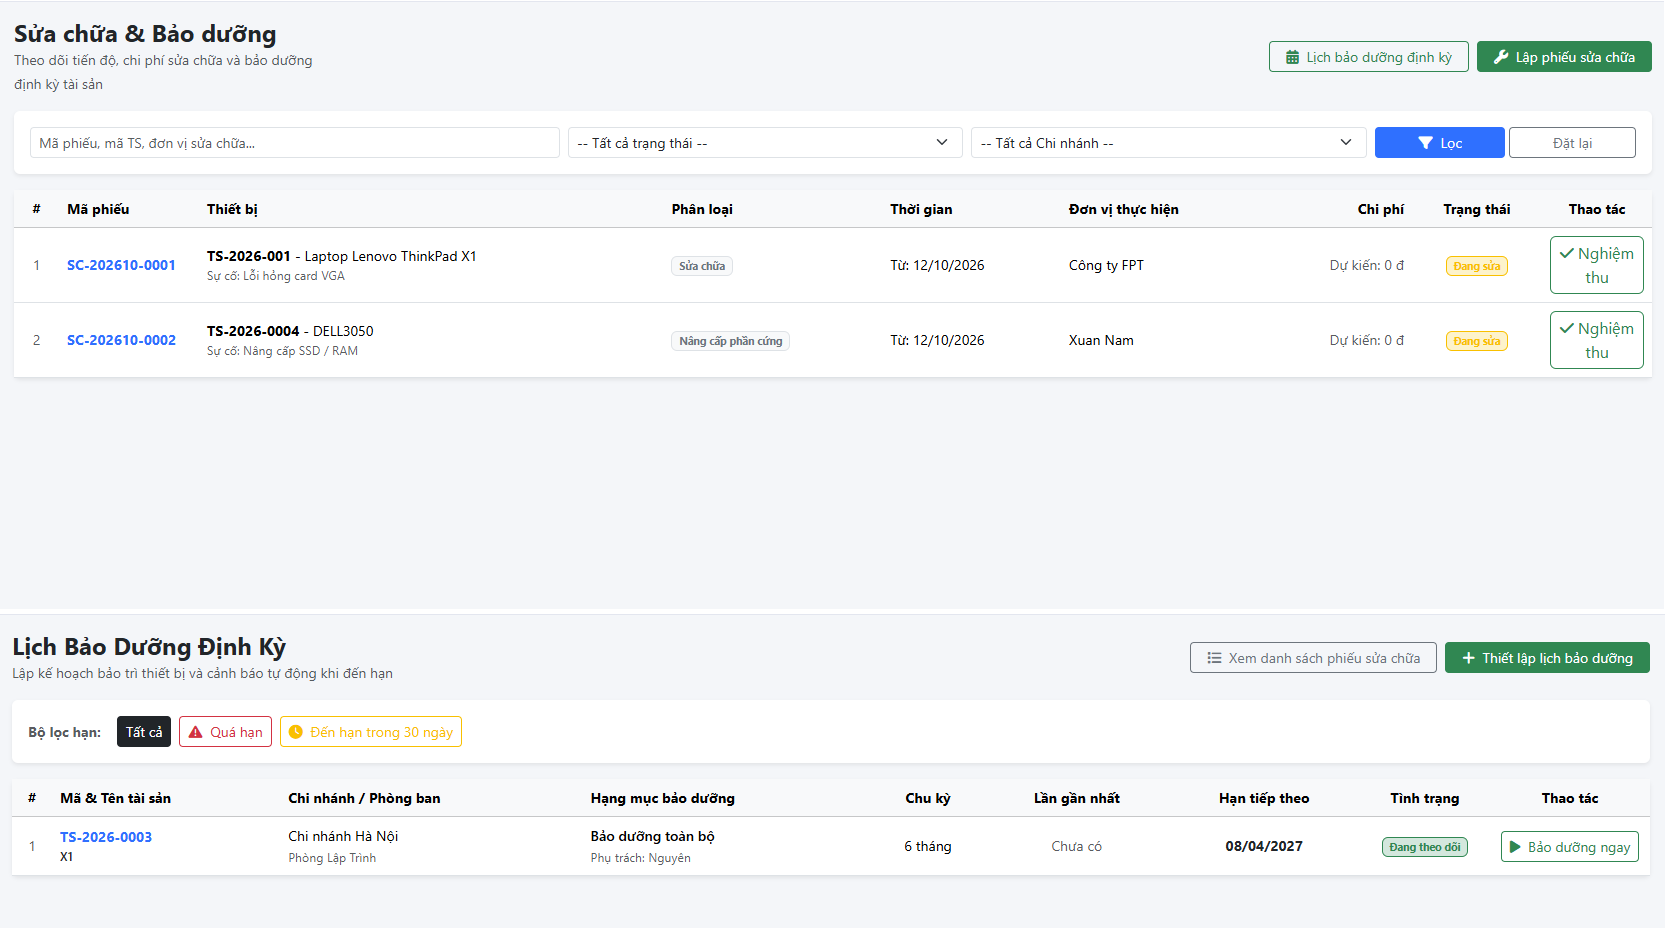Click the wrench icon in Lập phiếu sửa chữa
The height and width of the screenshot is (928, 1666).
(1501, 57)
